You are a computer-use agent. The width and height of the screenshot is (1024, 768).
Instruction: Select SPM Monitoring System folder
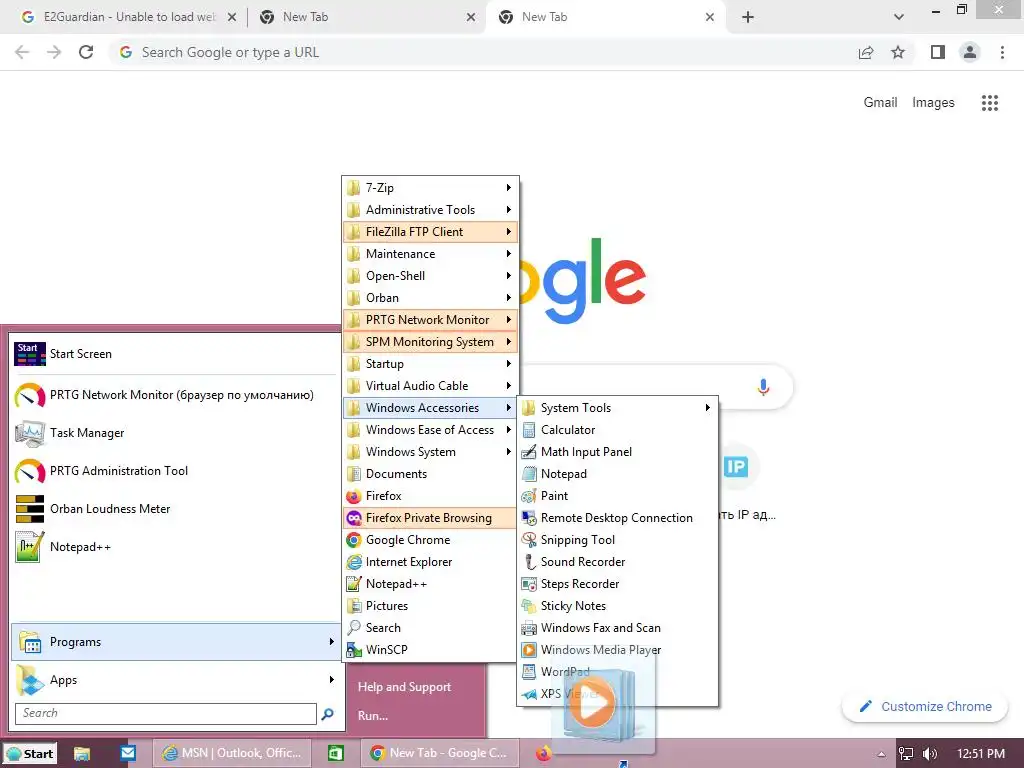pyautogui.click(x=430, y=342)
